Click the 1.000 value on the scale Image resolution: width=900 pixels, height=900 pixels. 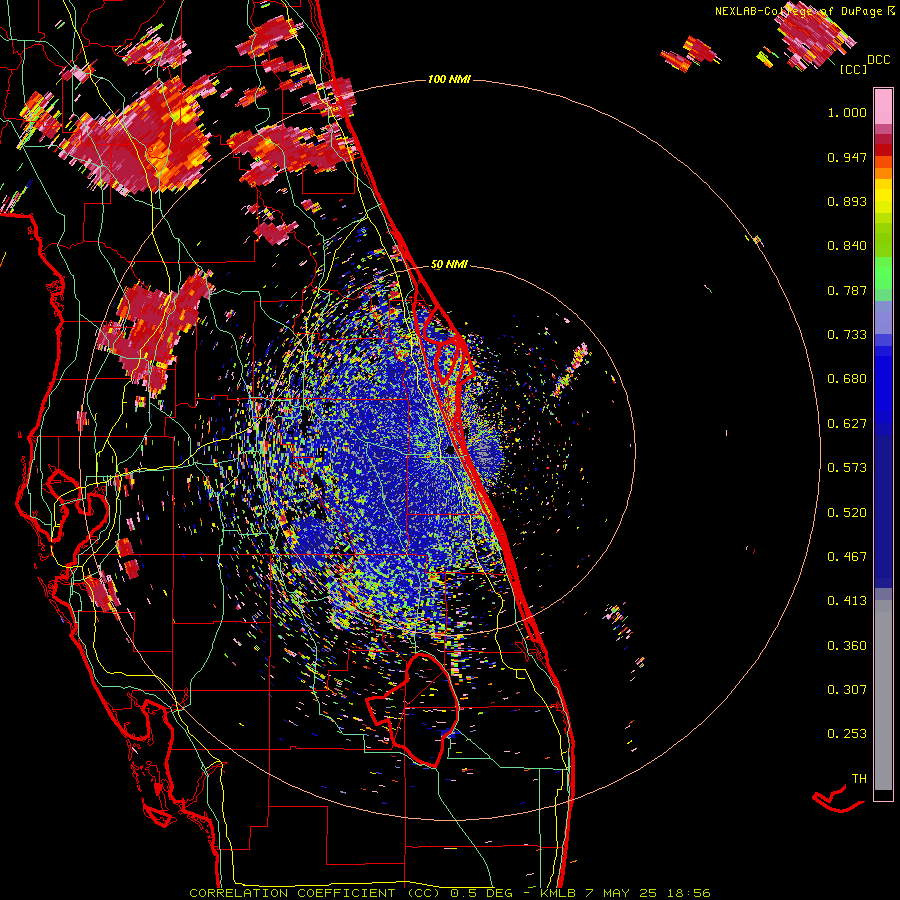coord(847,112)
